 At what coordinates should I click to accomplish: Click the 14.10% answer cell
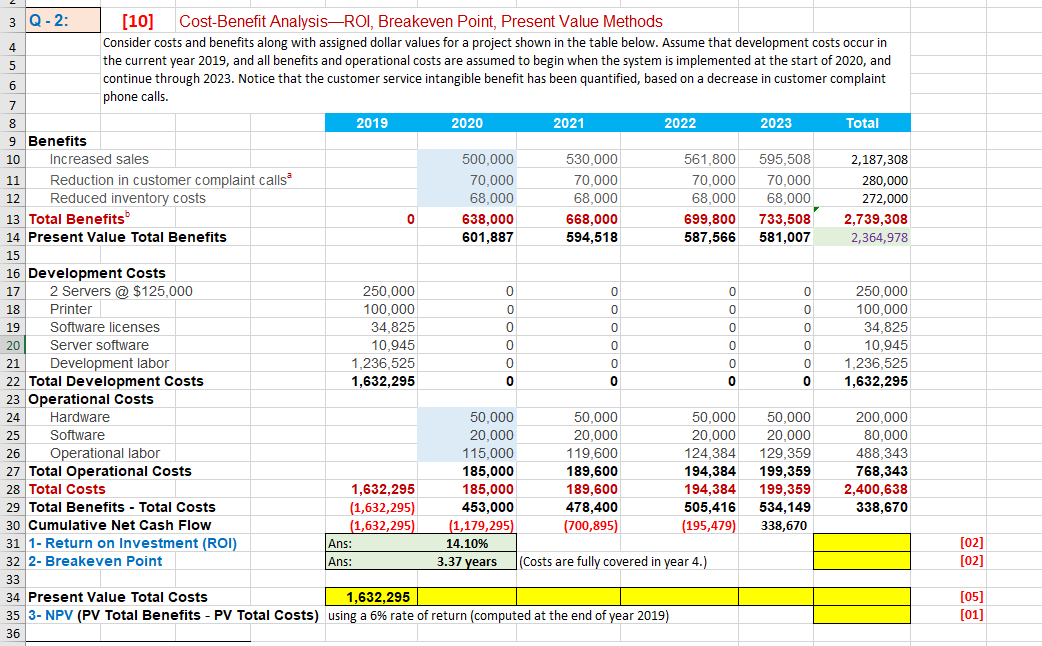coord(467,543)
